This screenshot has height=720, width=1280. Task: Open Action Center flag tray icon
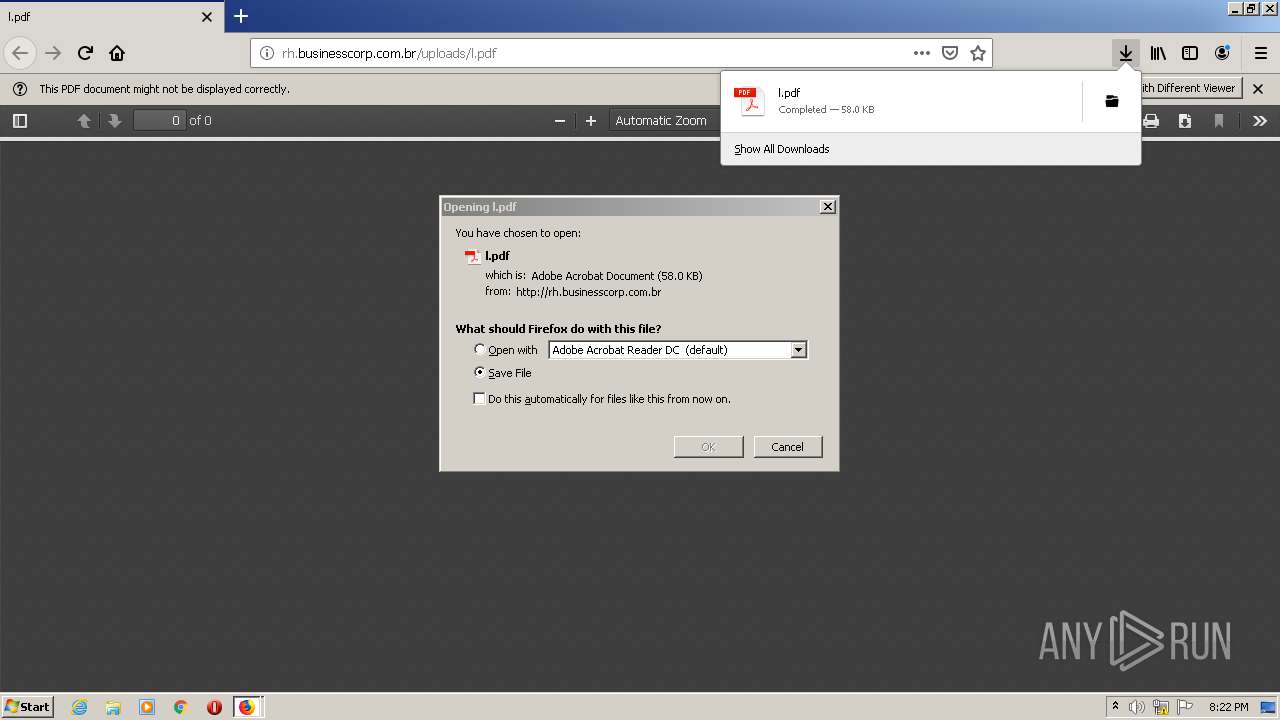(1185, 707)
